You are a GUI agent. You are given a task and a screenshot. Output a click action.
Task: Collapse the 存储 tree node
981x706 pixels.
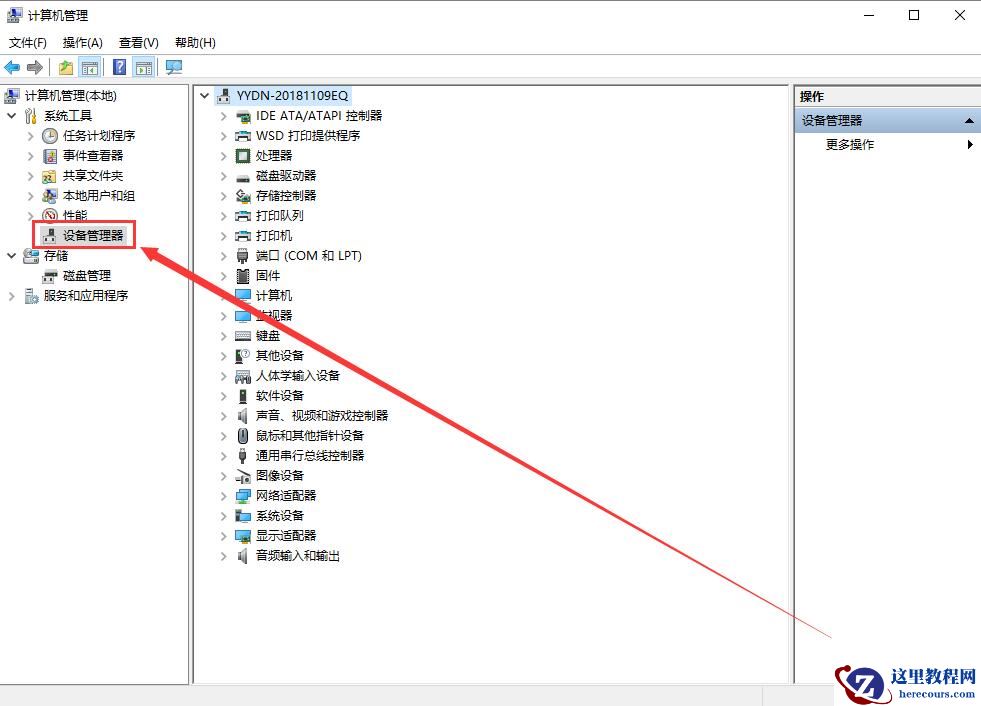coord(11,256)
